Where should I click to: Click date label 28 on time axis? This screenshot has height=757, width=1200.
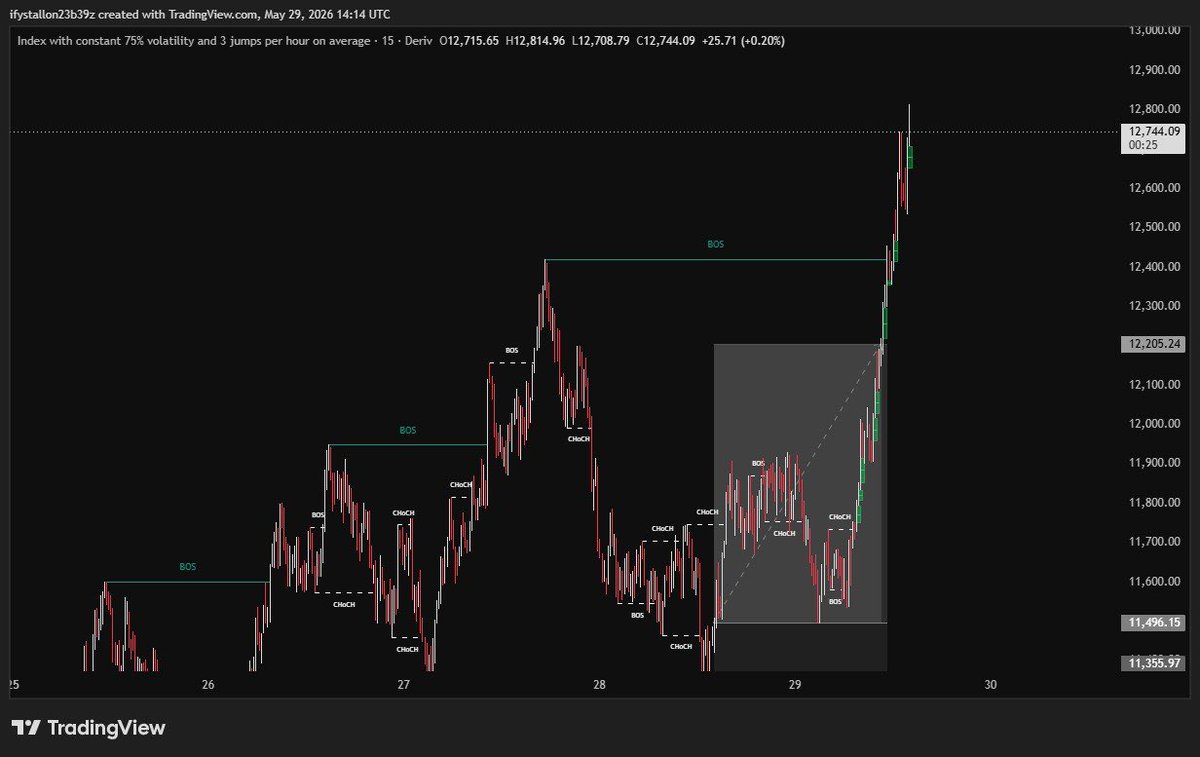click(600, 686)
